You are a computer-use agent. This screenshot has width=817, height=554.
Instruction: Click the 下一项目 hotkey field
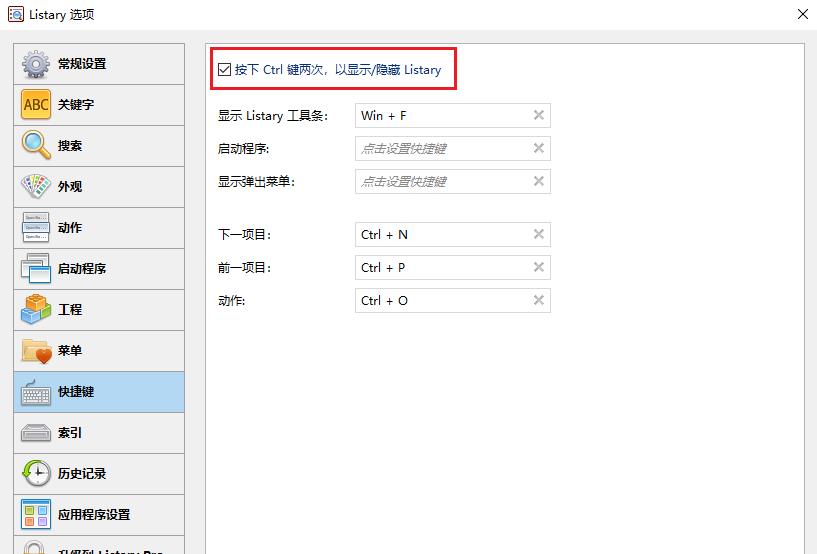tap(452, 235)
